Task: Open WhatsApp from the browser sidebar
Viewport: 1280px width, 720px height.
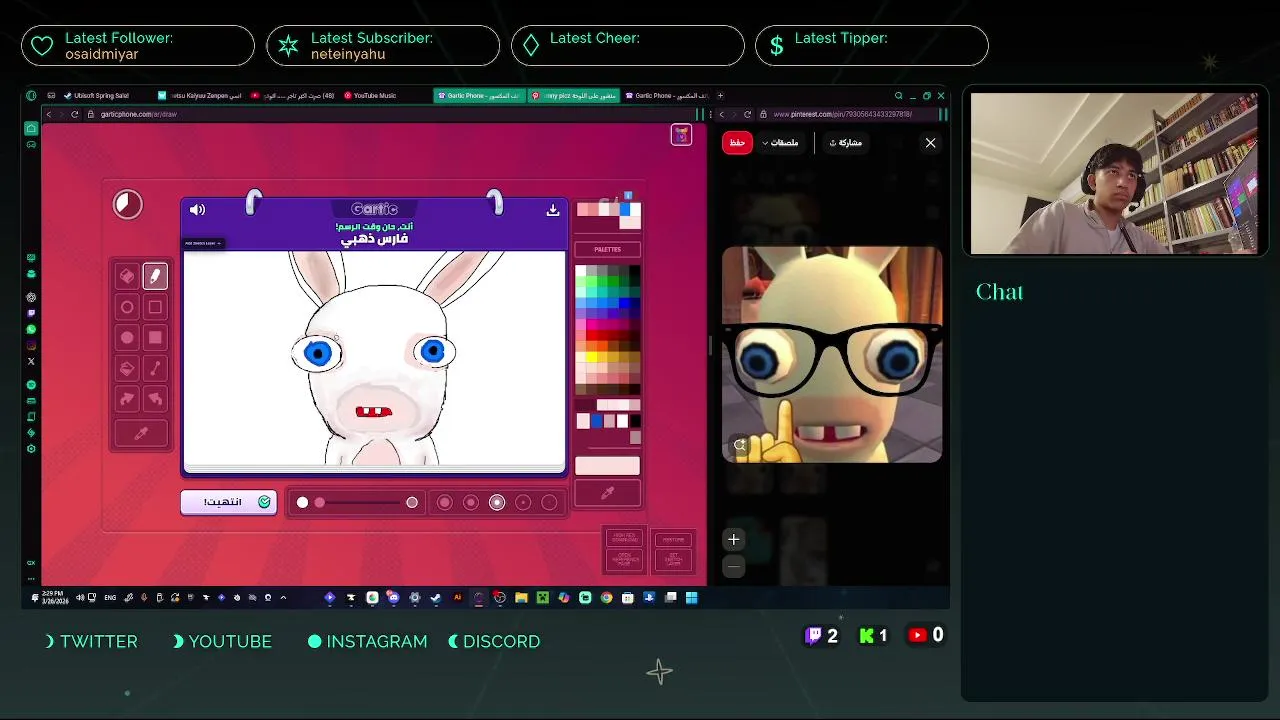Action: click(x=31, y=329)
